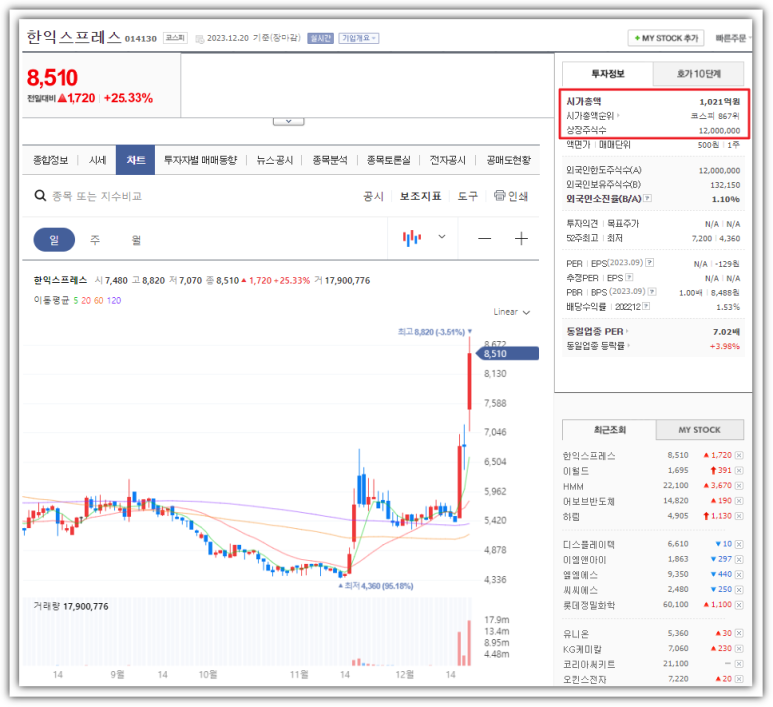Select the daily 일 chart period
The width and height of the screenshot is (773, 707).
click(54, 240)
